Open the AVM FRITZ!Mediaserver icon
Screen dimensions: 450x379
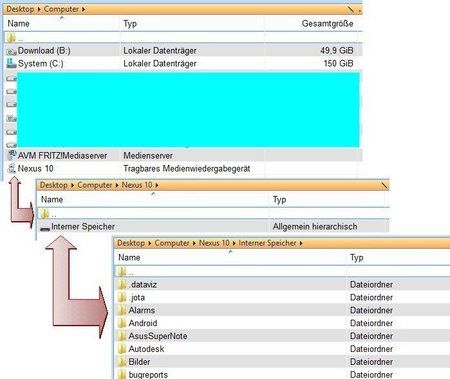click(x=12, y=155)
